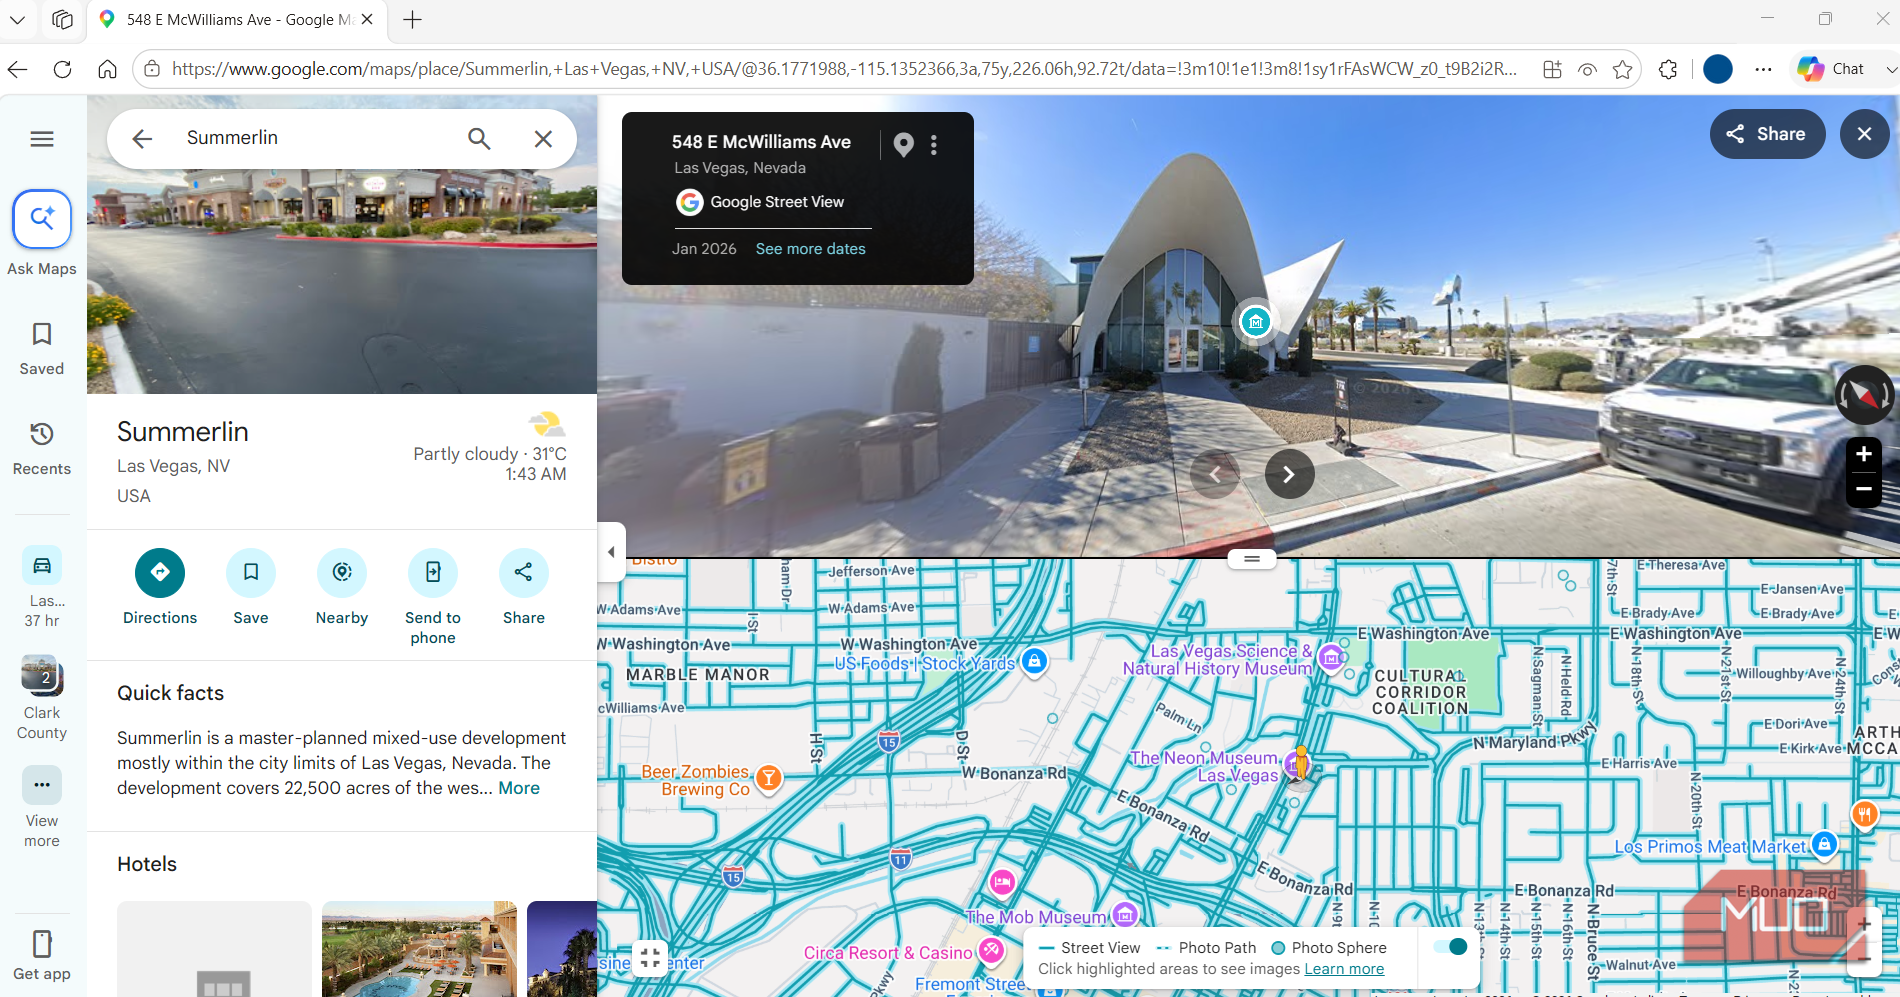Click the browser address bar URL
This screenshot has width=1900, height=997.
click(x=845, y=69)
